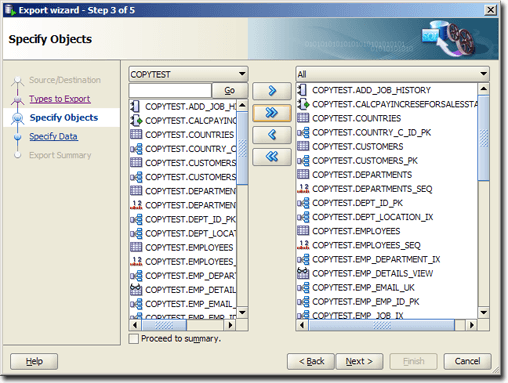Click table icon of COPYTEST.DEPARTMENTS in right list
This screenshot has width=508, height=383.
click(303, 175)
